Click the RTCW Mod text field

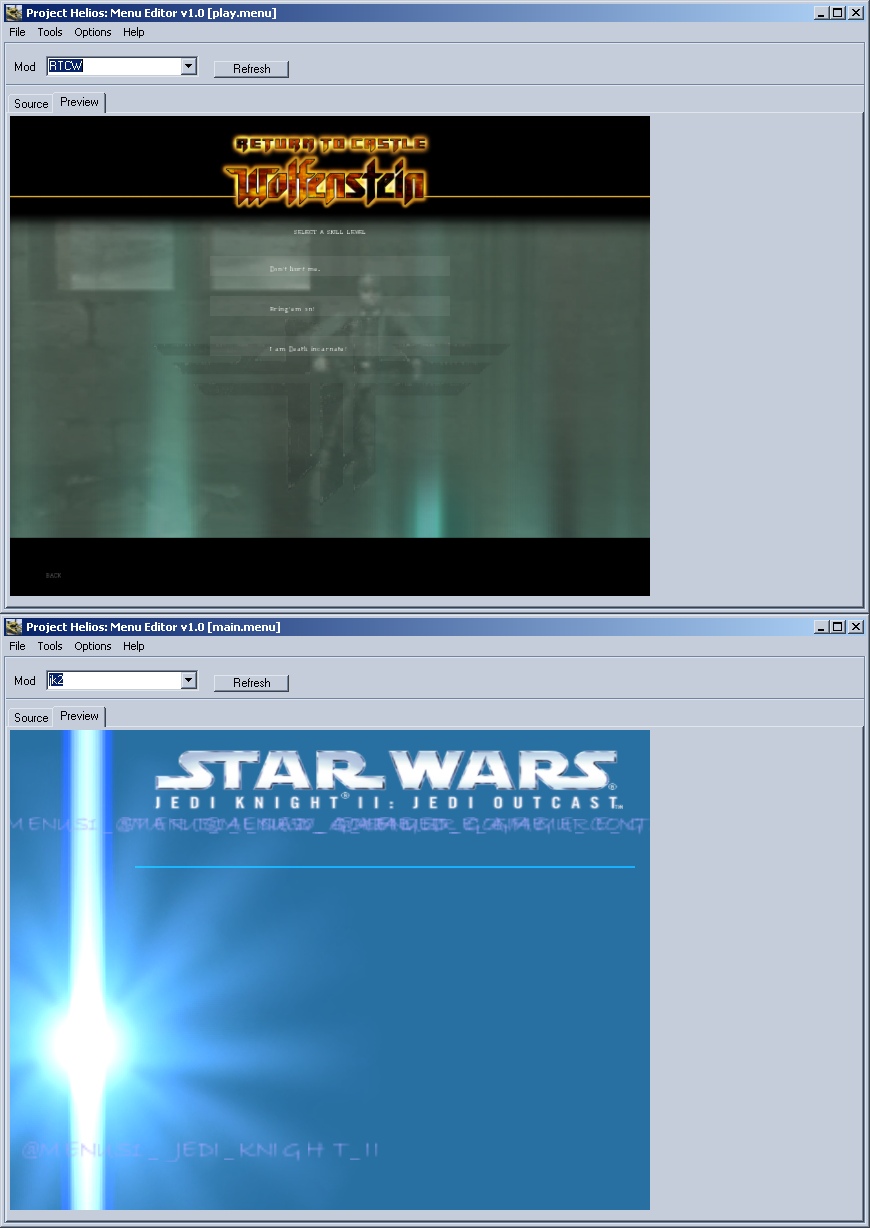click(113, 67)
